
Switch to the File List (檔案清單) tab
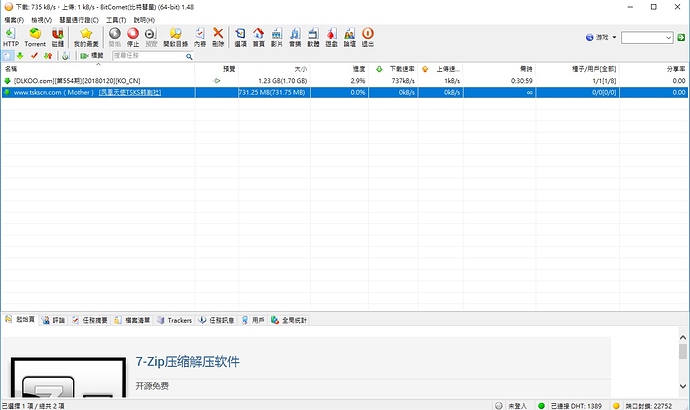(132, 320)
